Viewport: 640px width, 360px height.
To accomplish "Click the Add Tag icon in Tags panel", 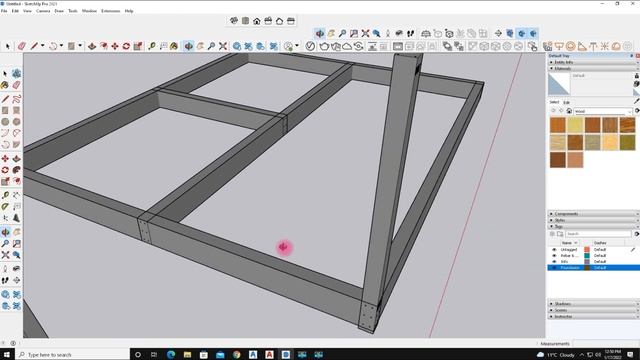I will 552,234.
